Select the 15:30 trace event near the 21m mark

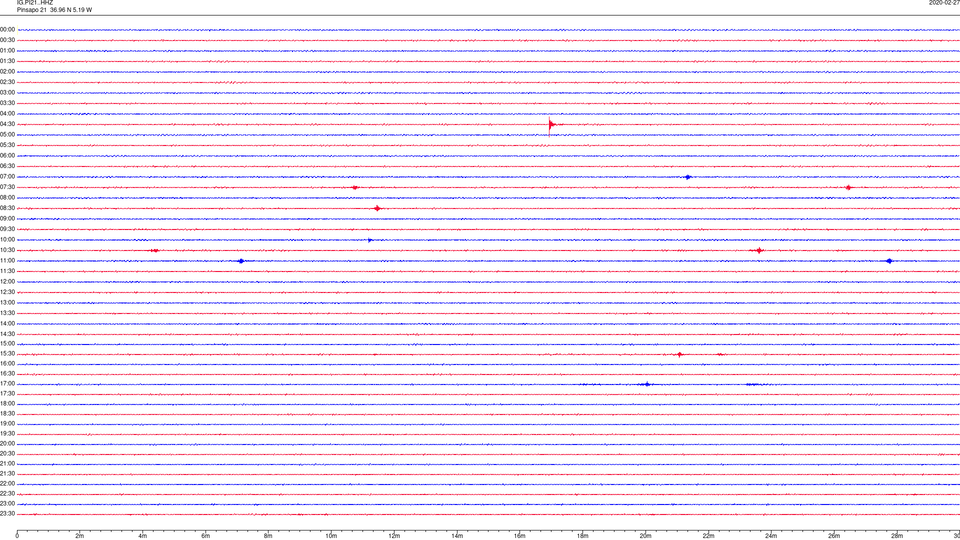[x=680, y=354]
